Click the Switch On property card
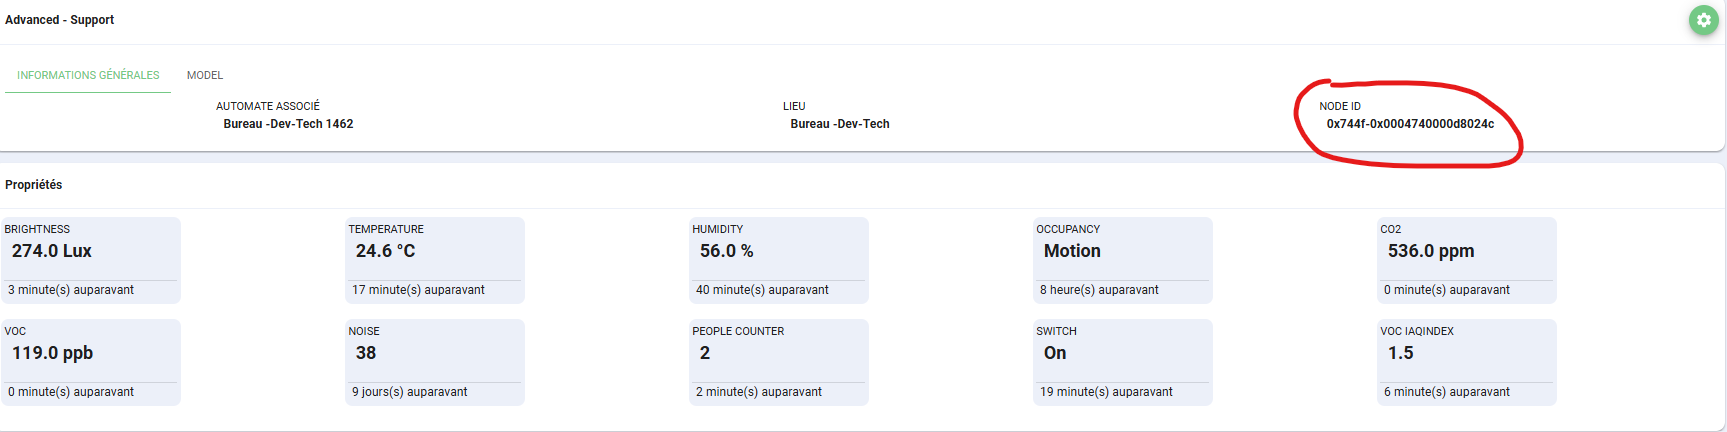The width and height of the screenshot is (1727, 432). 1123,362
